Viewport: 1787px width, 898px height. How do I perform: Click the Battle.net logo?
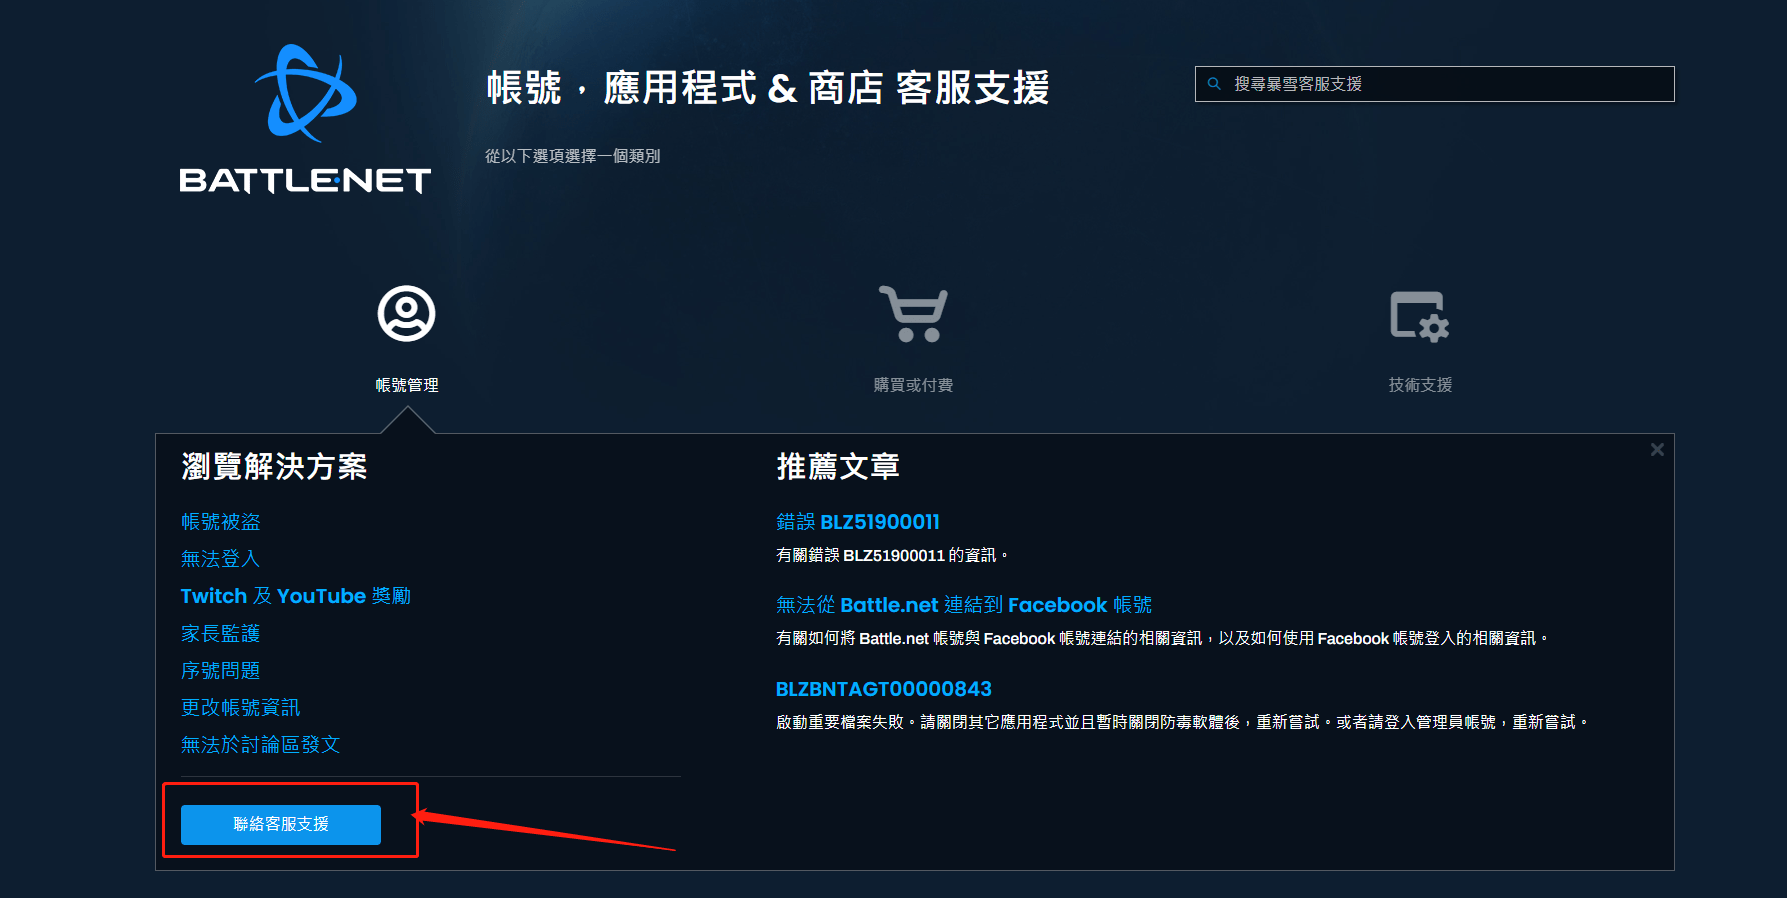click(x=305, y=119)
